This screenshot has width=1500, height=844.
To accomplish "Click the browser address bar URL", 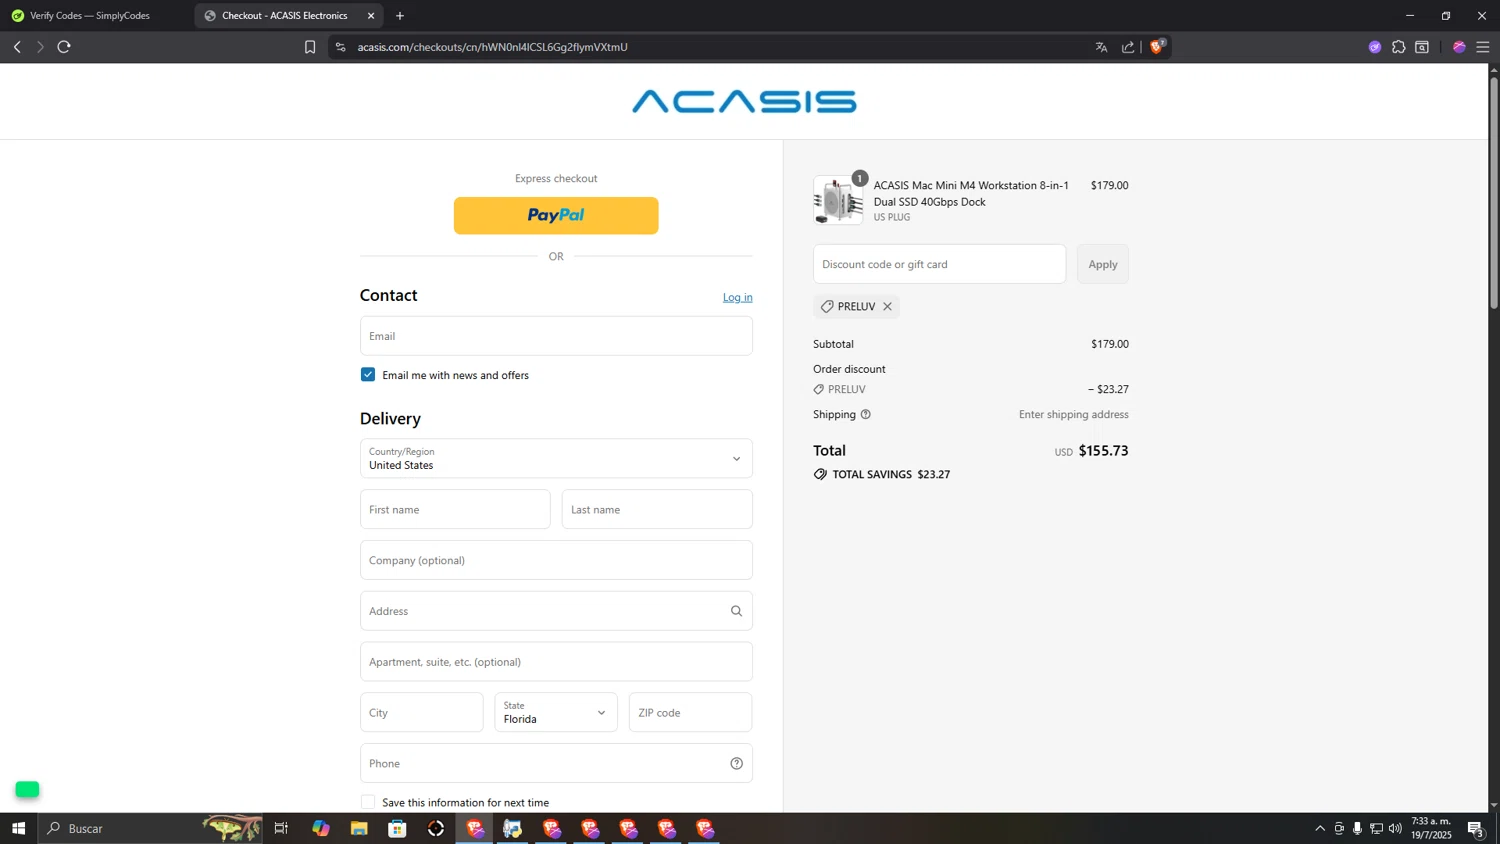I will [493, 47].
